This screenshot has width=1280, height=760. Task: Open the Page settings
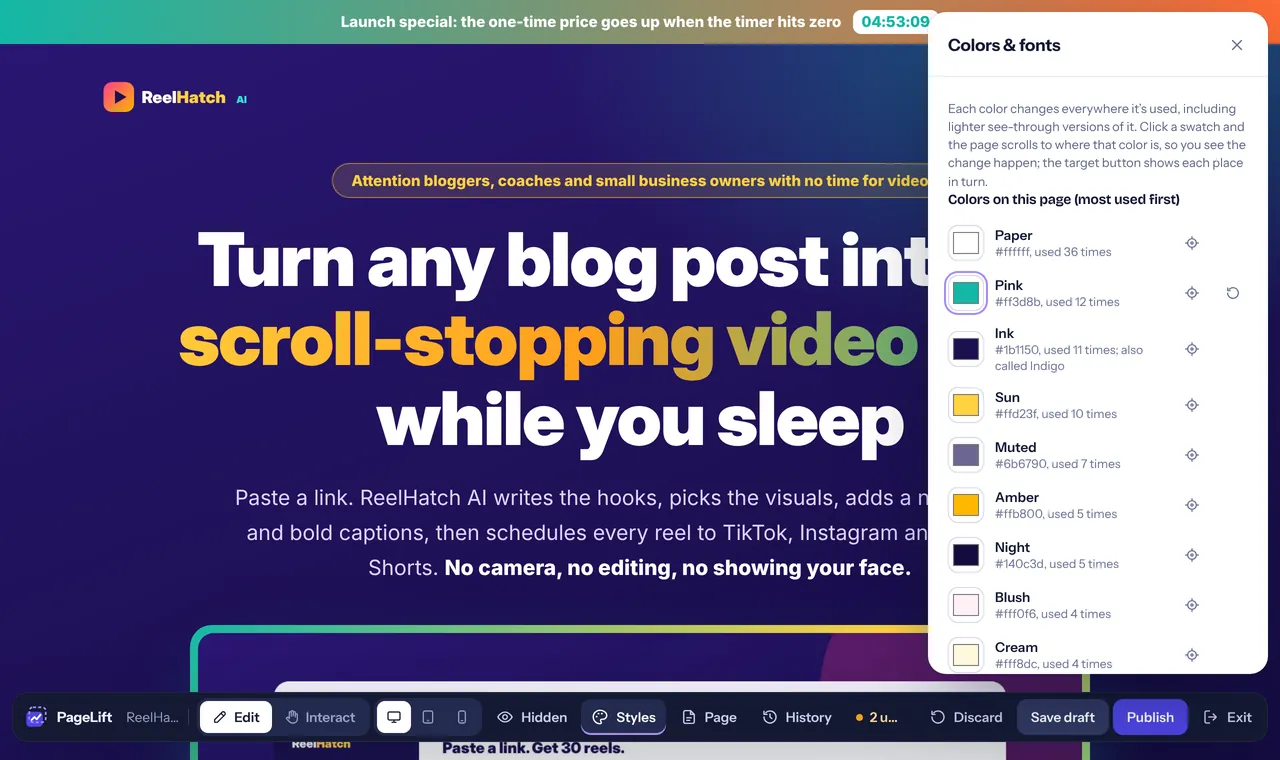tap(709, 717)
